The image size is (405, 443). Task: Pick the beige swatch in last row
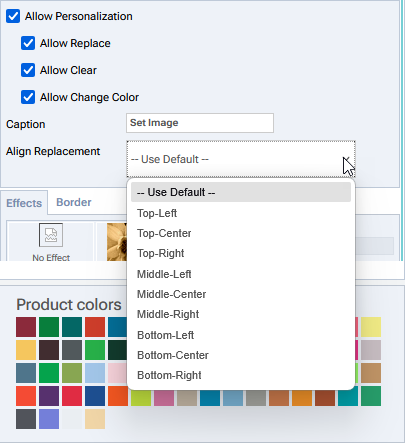95,419
